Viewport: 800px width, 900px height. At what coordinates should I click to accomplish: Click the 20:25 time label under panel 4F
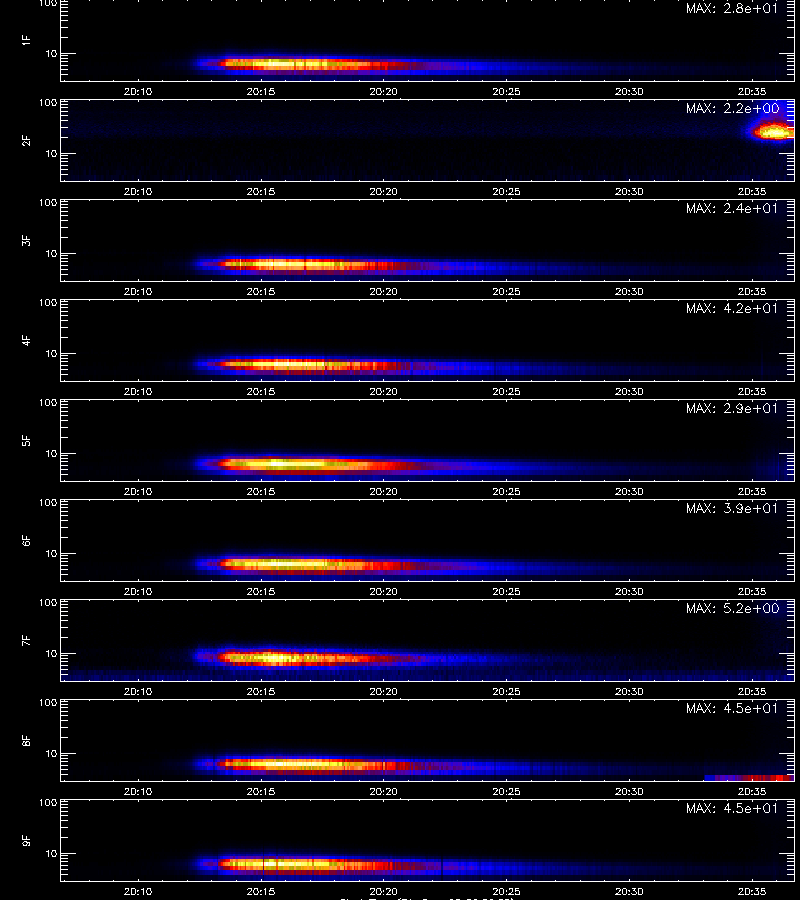506,391
